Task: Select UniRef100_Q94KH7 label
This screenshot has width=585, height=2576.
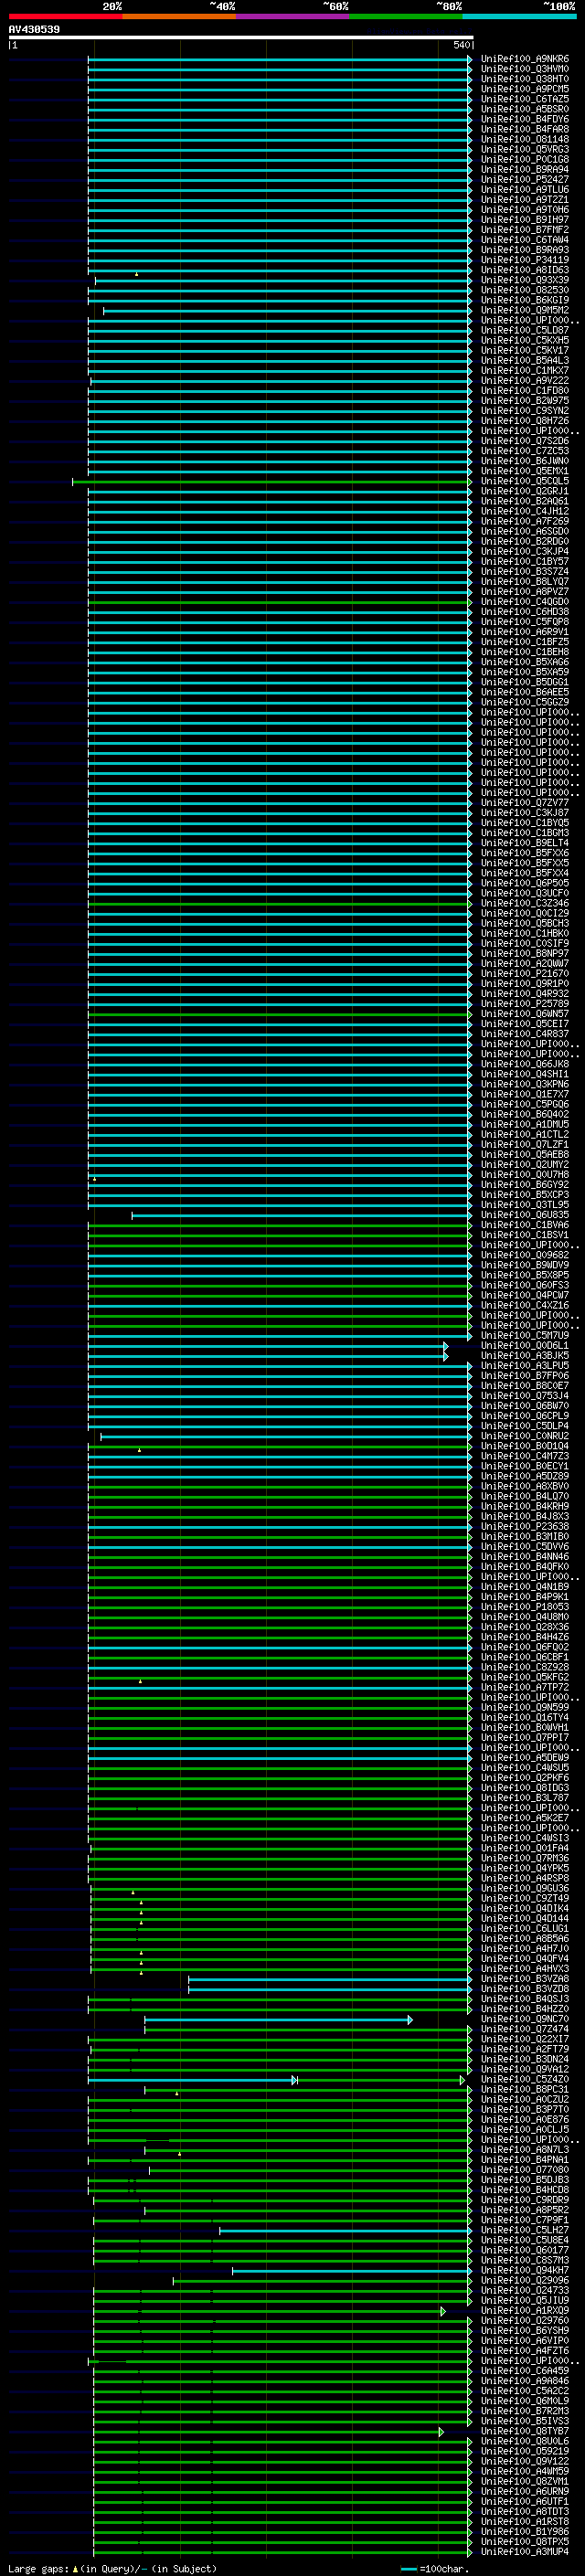Action: [525, 2270]
